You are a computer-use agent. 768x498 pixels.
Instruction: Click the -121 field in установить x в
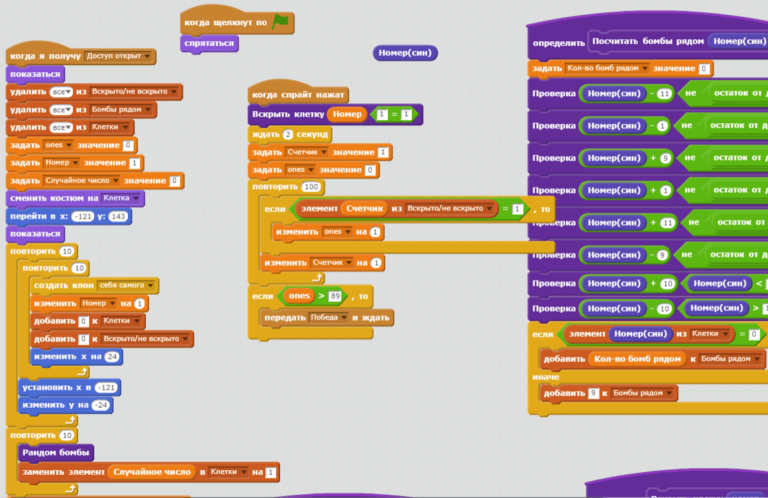click(106, 388)
